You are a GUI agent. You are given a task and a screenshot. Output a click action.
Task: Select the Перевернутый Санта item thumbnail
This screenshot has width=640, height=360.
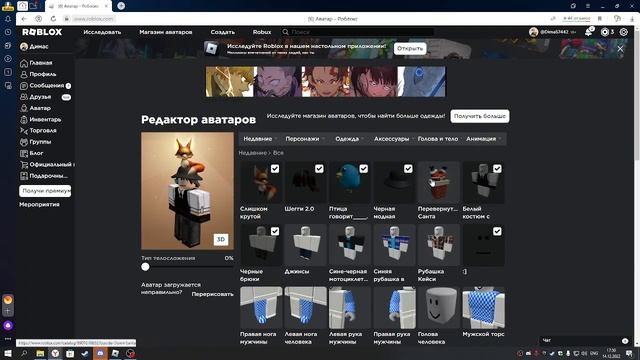pos(438,182)
